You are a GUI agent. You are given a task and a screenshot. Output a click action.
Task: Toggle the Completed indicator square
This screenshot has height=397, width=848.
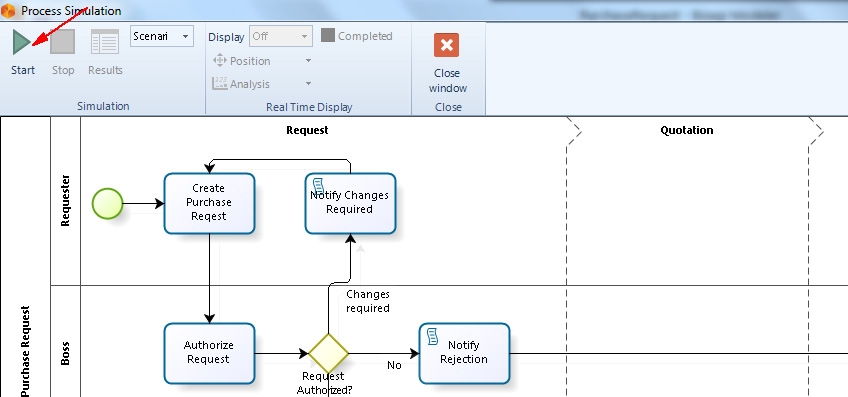[x=328, y=36]
